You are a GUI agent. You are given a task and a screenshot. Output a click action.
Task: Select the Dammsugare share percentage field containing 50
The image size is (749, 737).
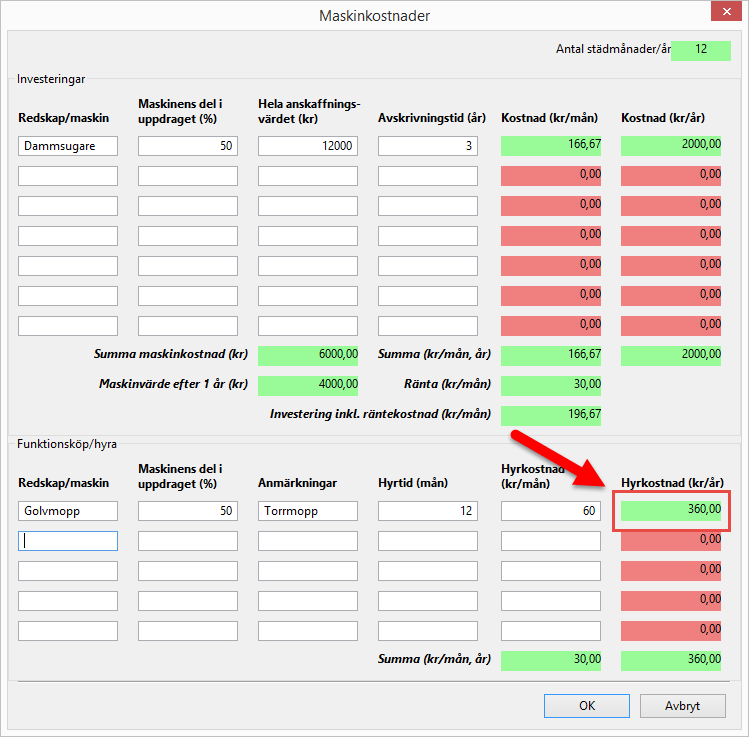pos(188,146)
